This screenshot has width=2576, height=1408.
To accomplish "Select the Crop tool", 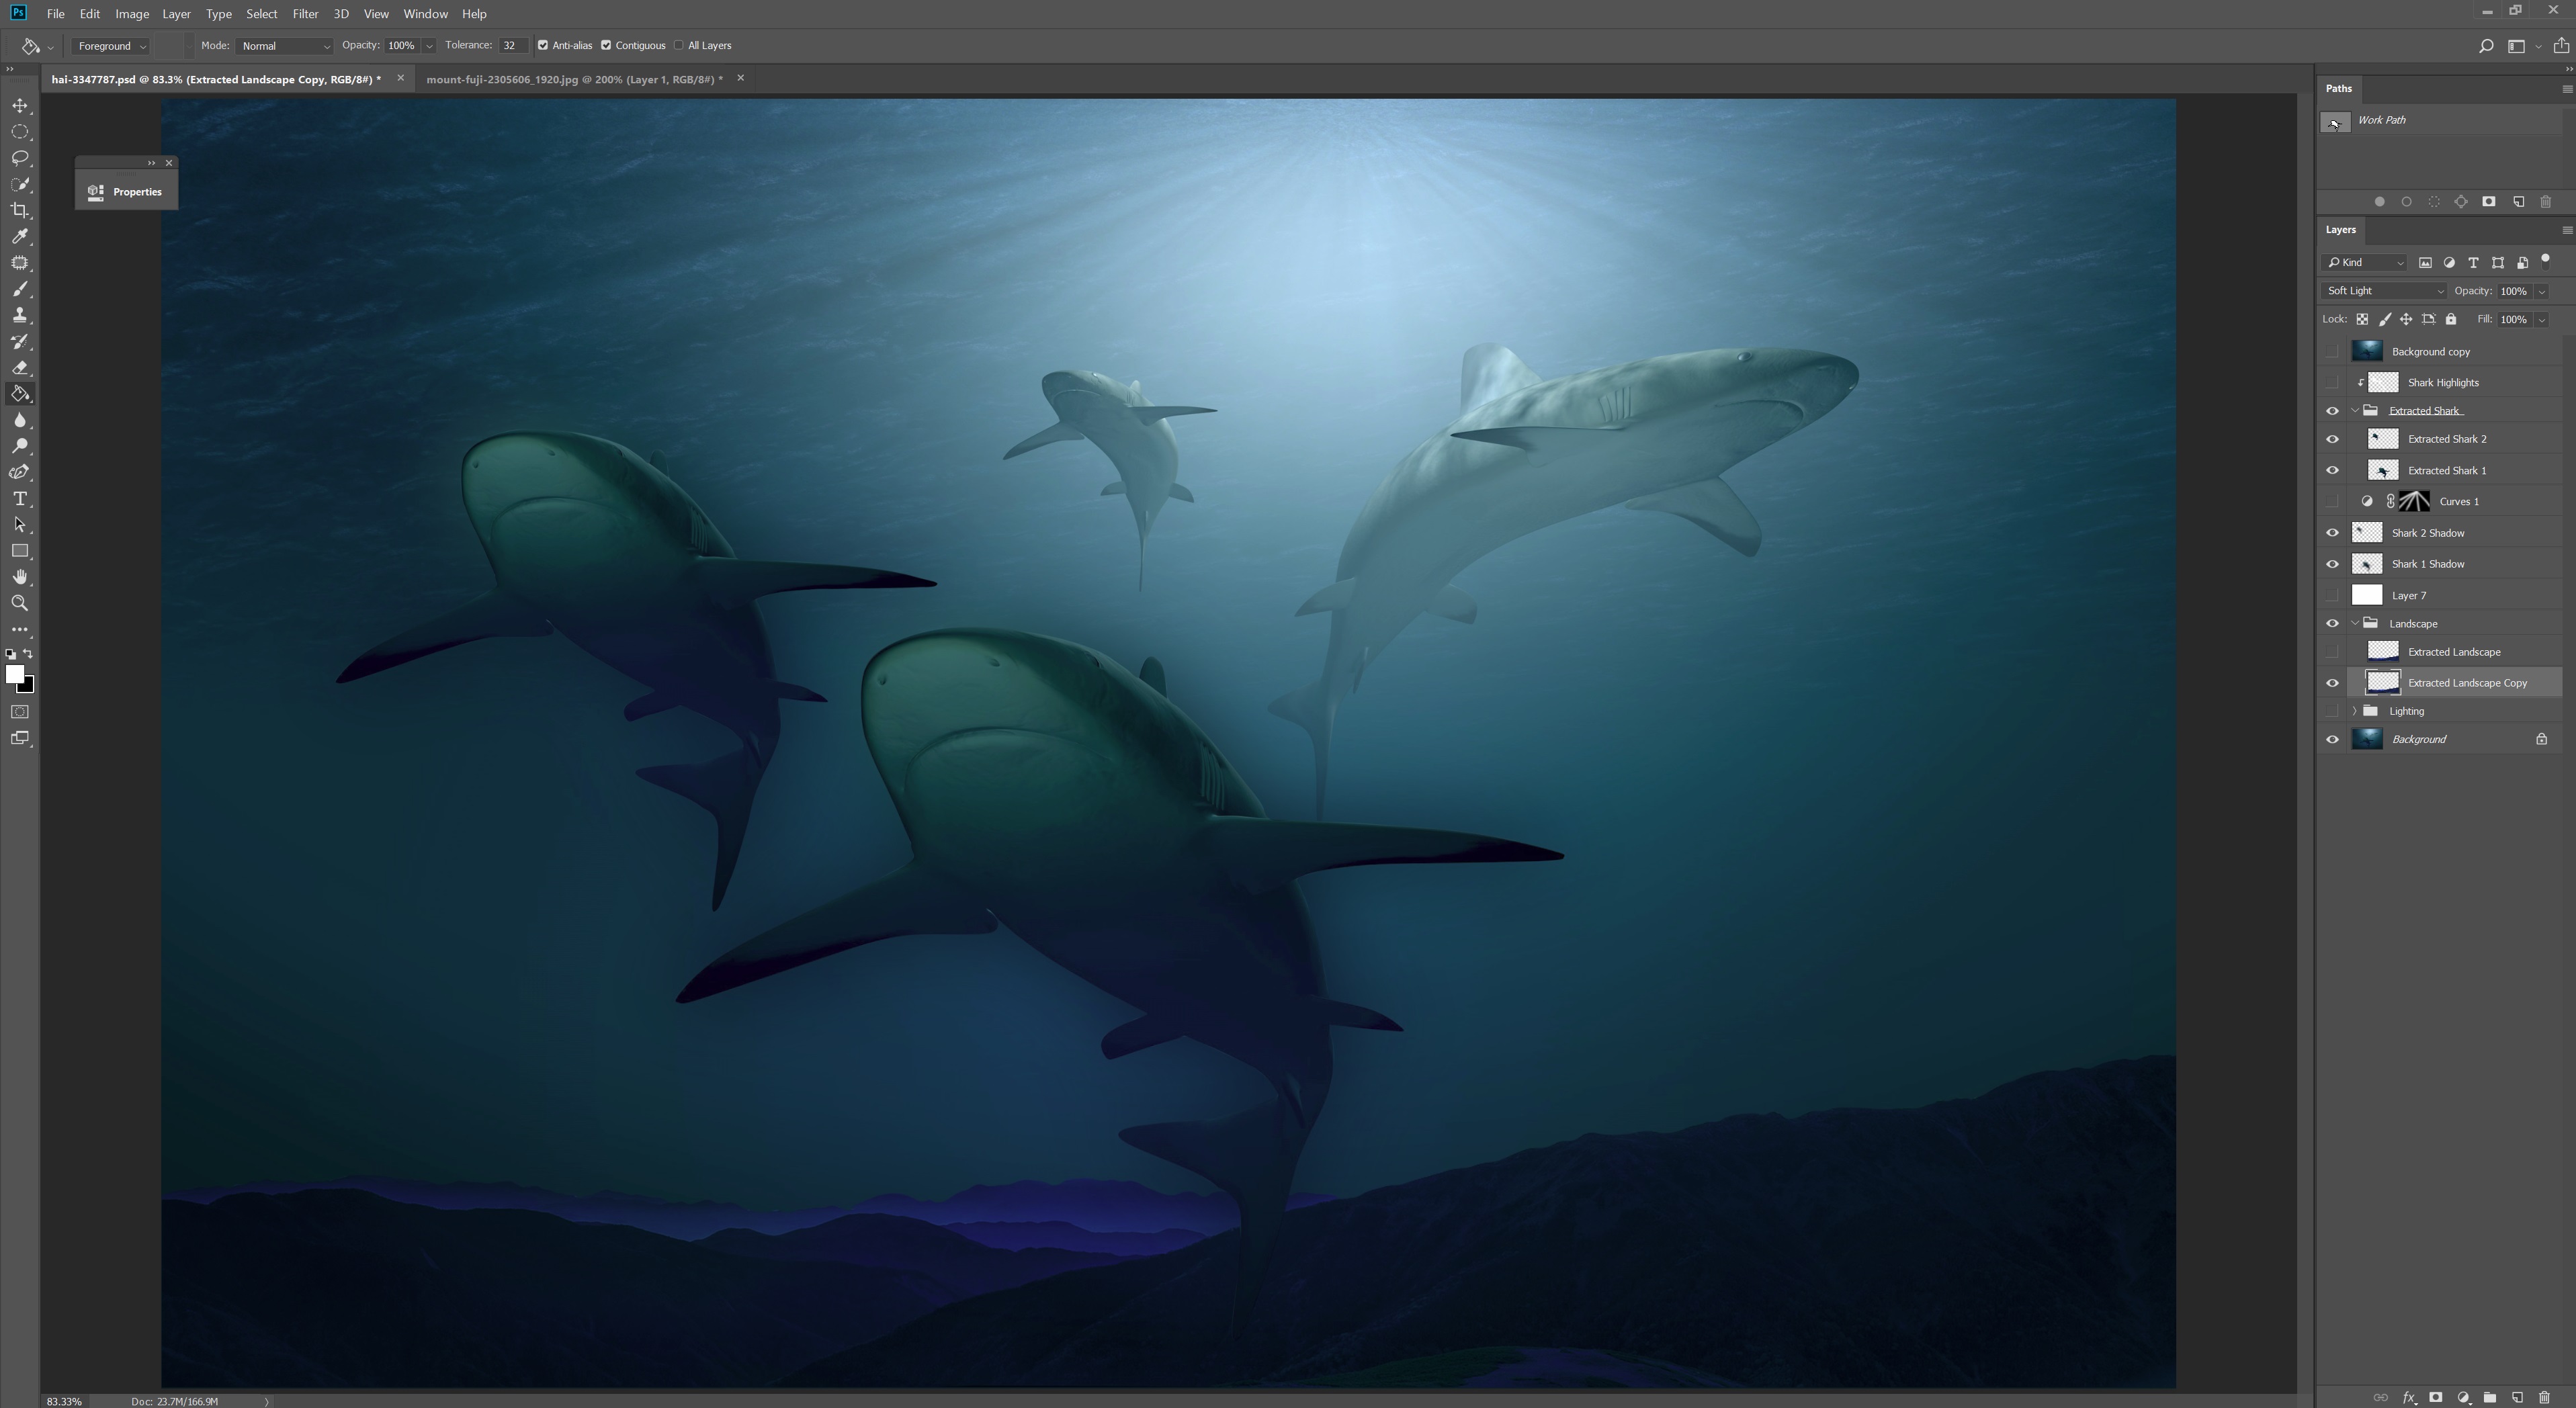I will 20,210.
